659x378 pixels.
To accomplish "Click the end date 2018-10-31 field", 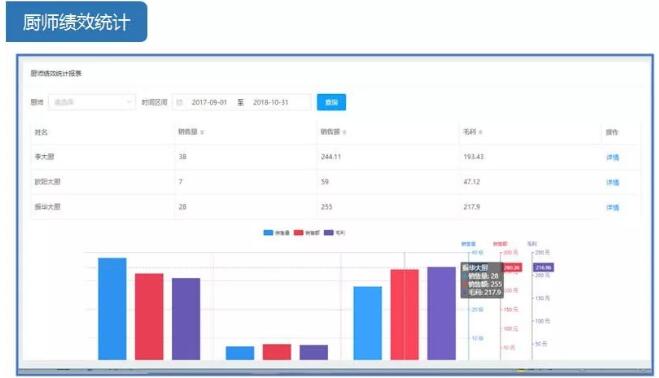I will [271, 102].
